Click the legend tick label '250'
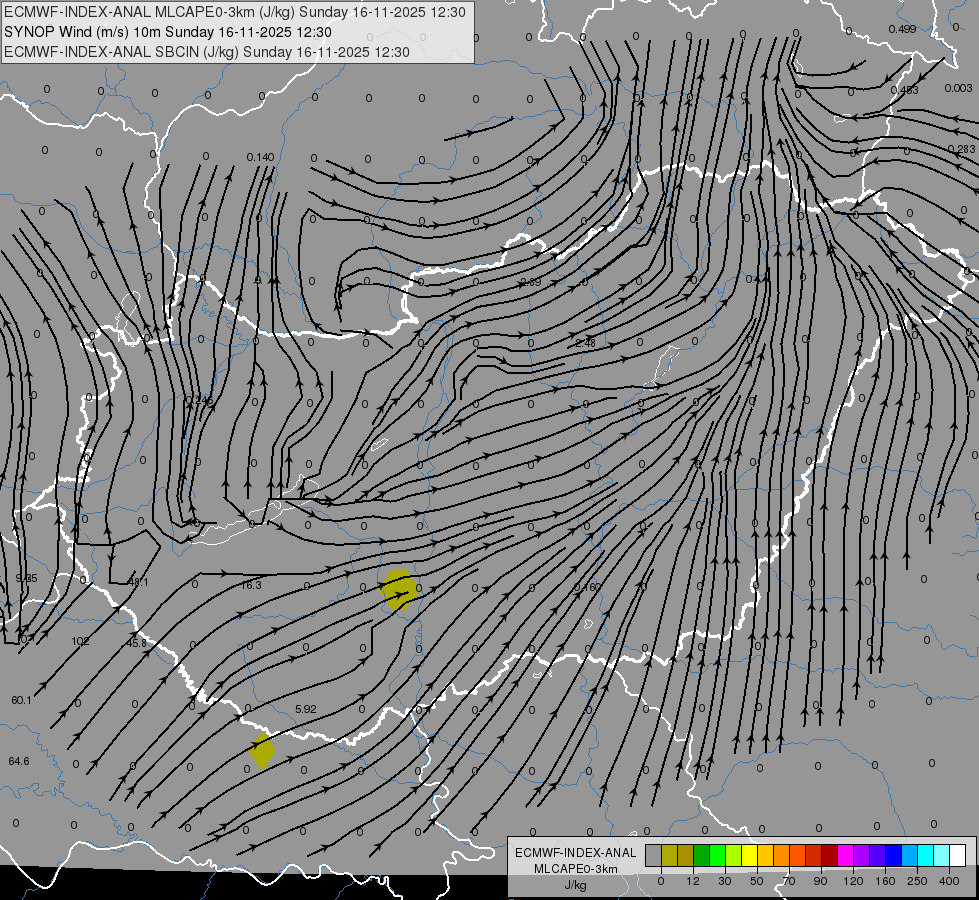 point(917,881)
